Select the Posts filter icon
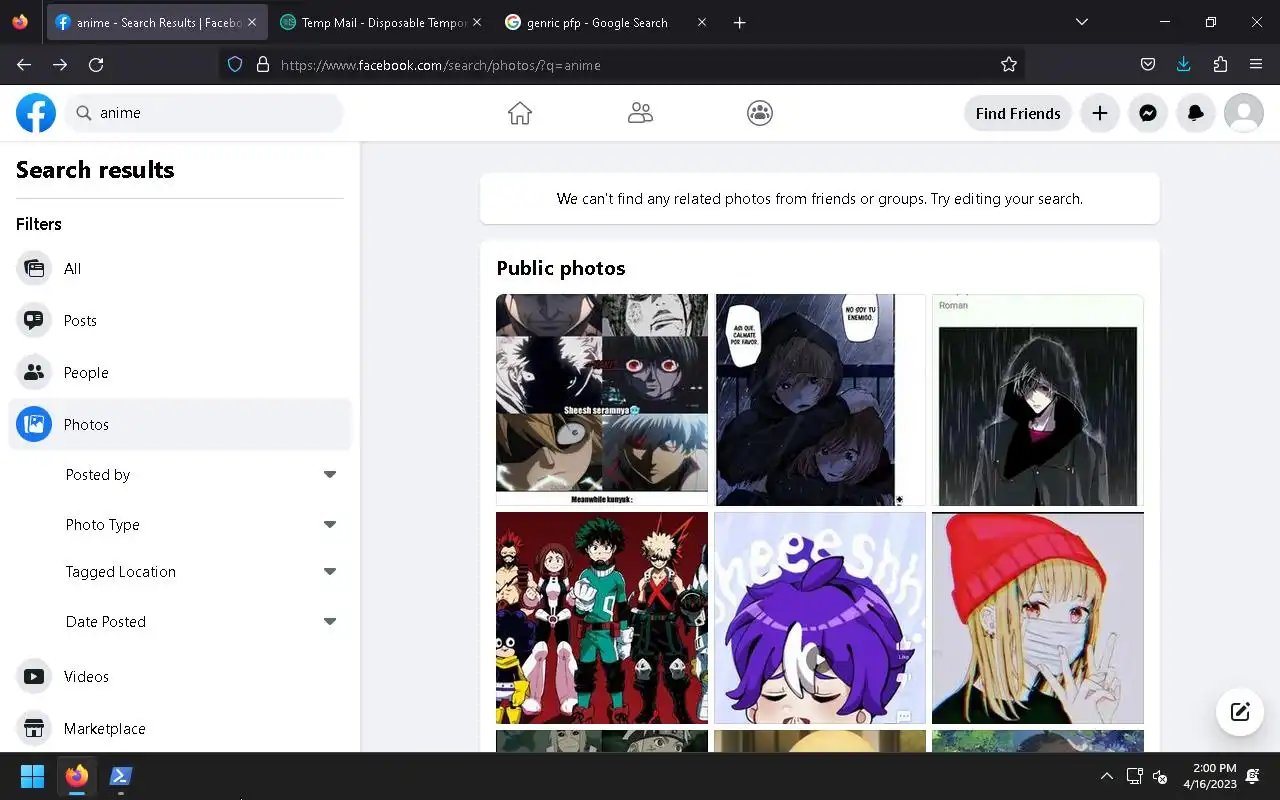1280x800 pixels. coord(34,320)
